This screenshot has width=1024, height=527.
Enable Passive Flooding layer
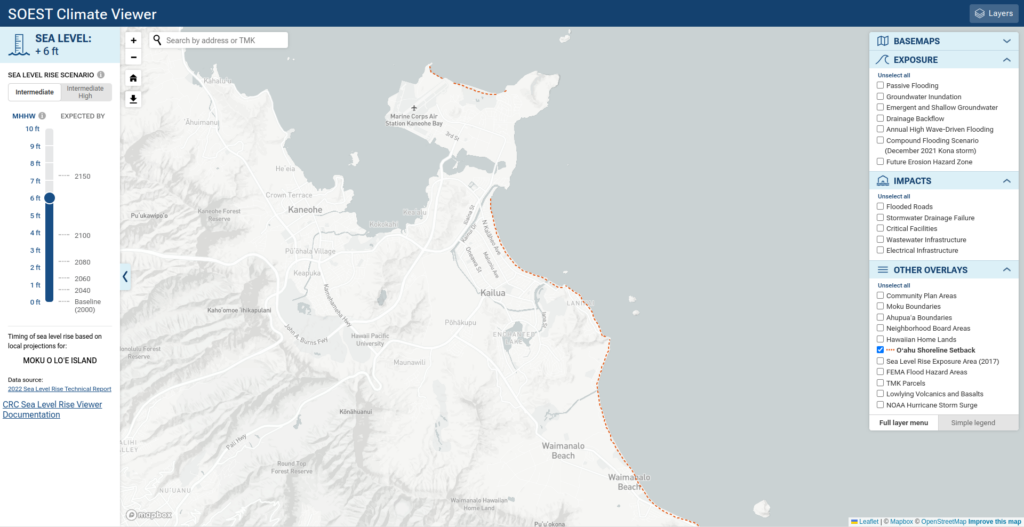click(880, 86)
